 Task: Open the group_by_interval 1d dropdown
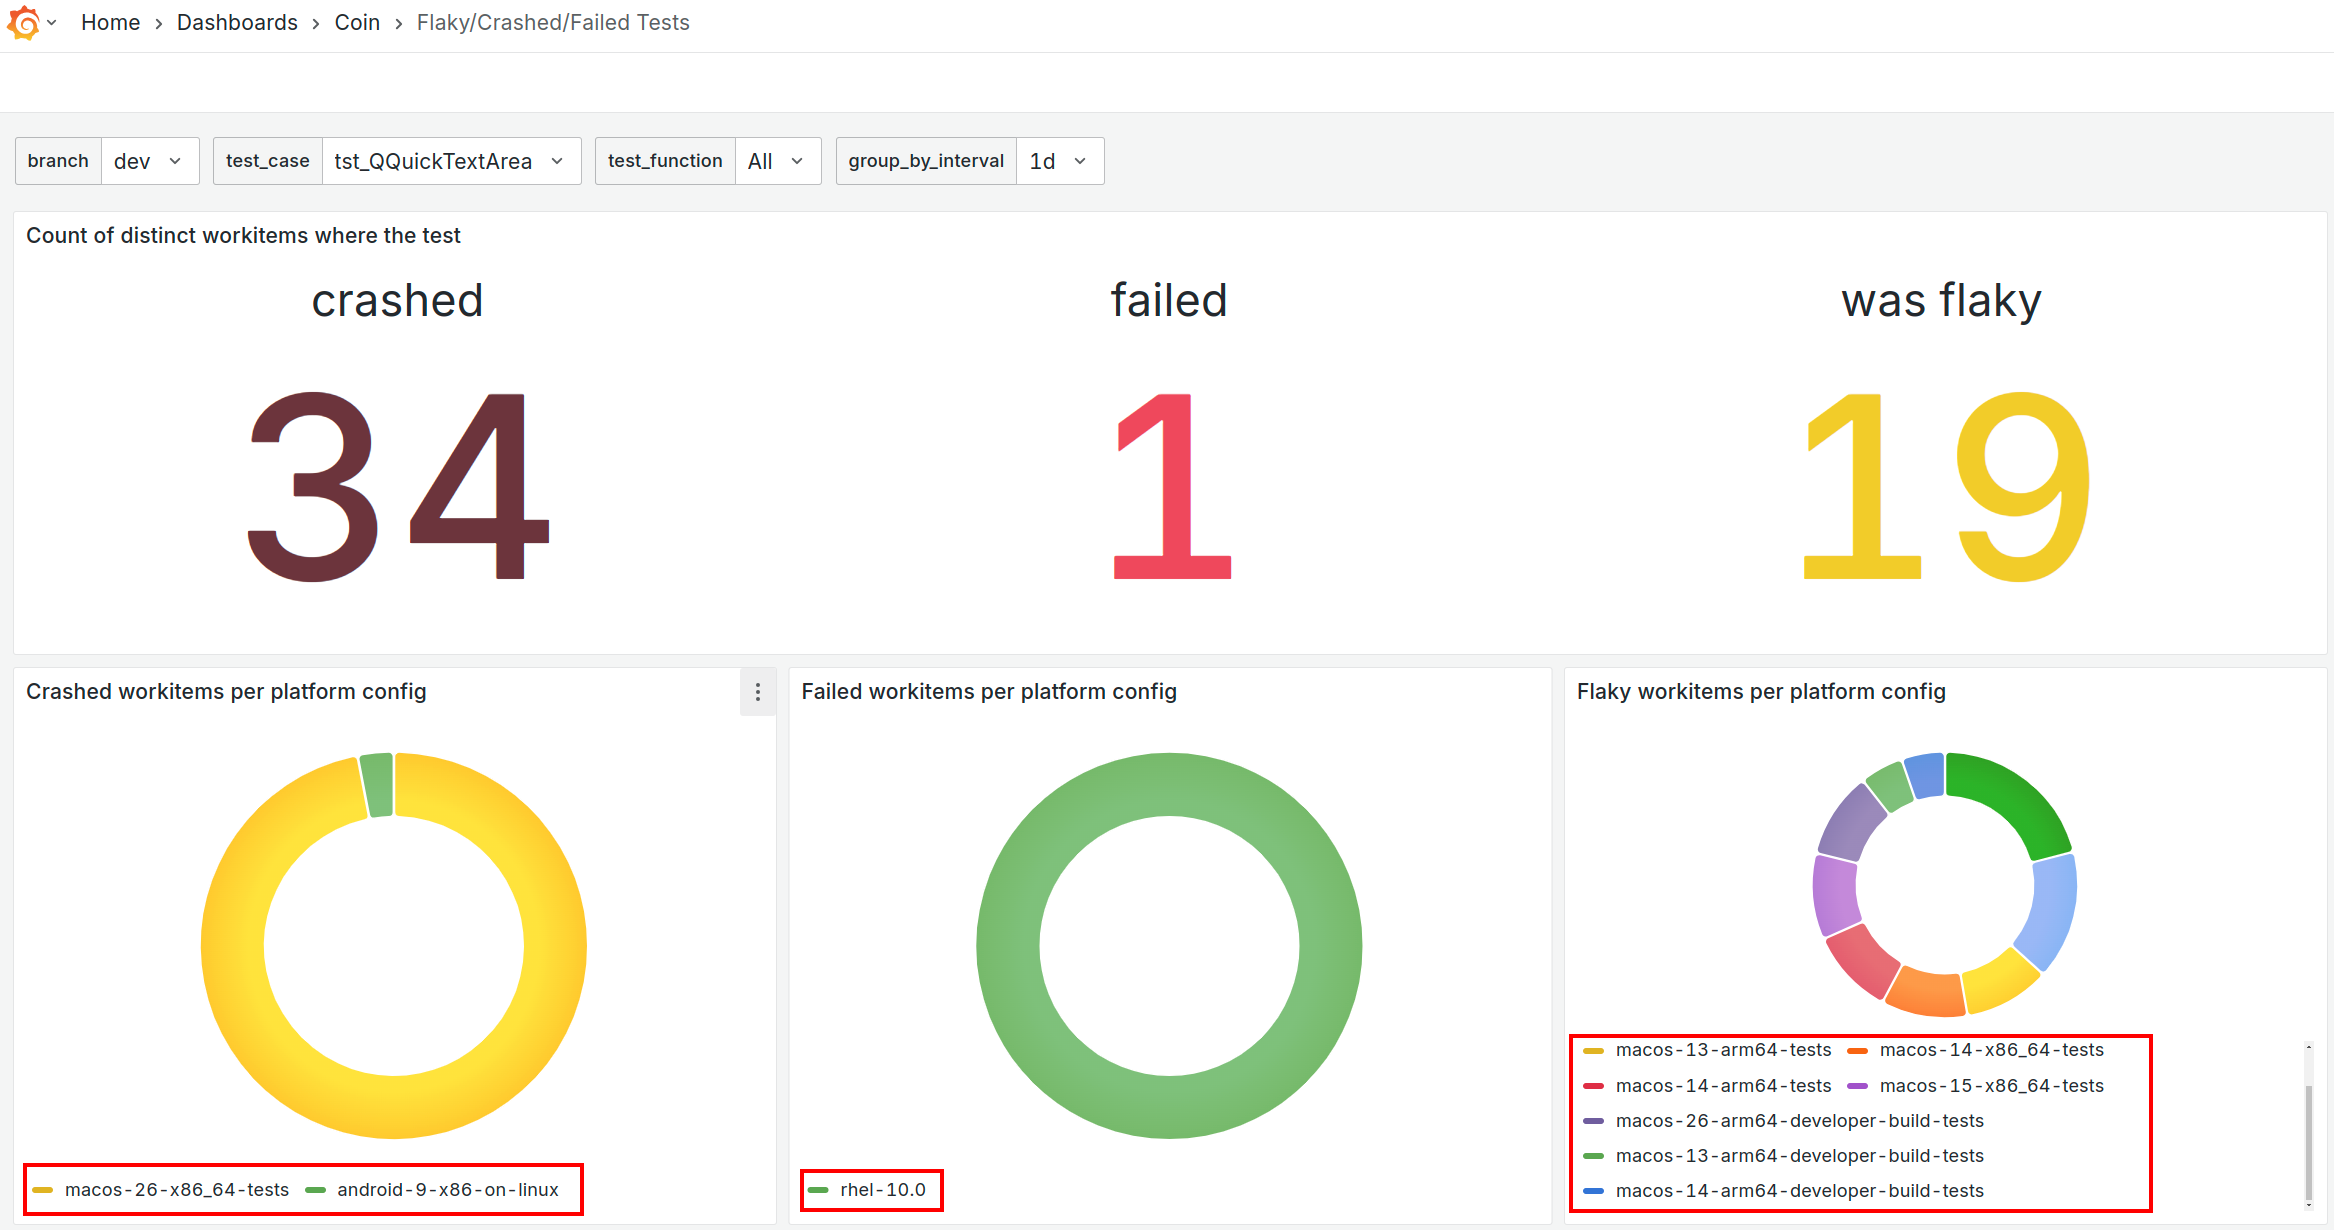coord(1058,161)
